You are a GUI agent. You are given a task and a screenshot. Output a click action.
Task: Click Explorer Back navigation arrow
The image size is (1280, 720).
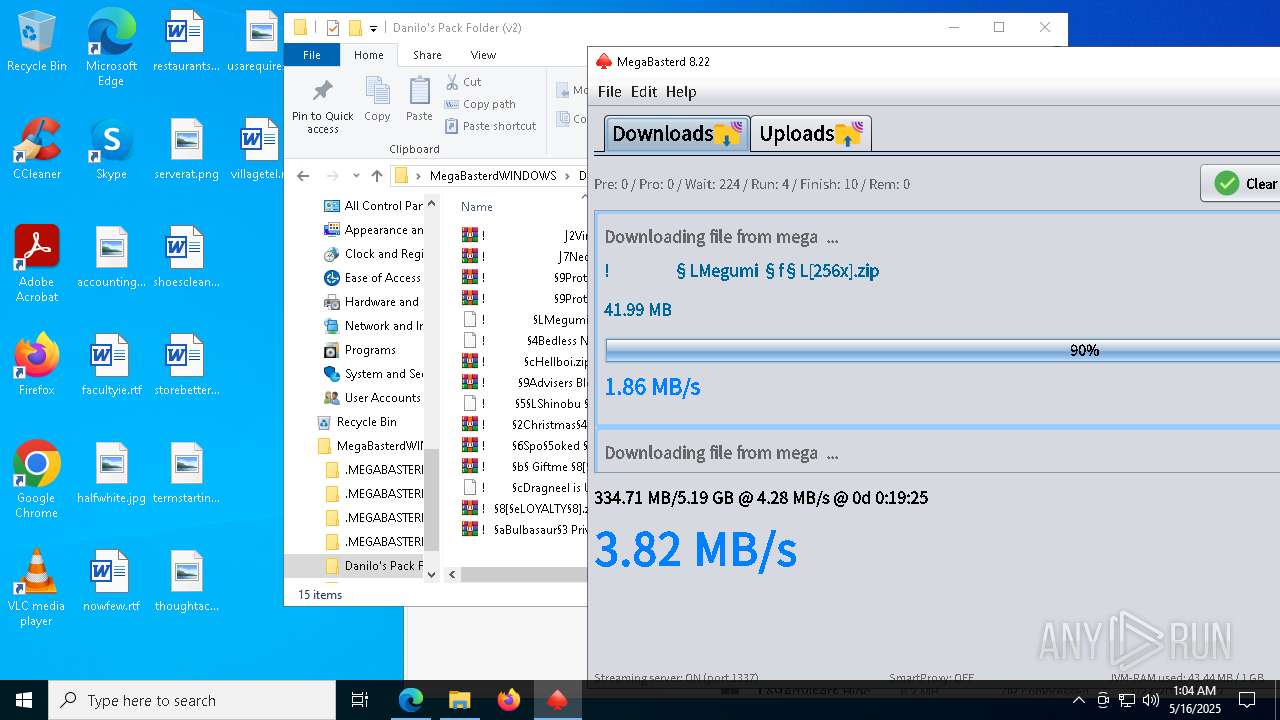303,176
